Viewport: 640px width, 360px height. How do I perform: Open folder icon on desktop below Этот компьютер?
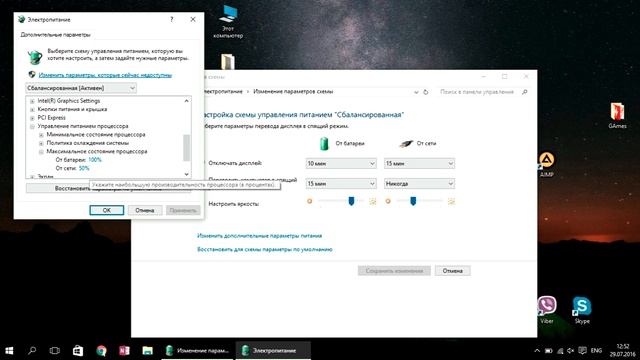(228, 62)
